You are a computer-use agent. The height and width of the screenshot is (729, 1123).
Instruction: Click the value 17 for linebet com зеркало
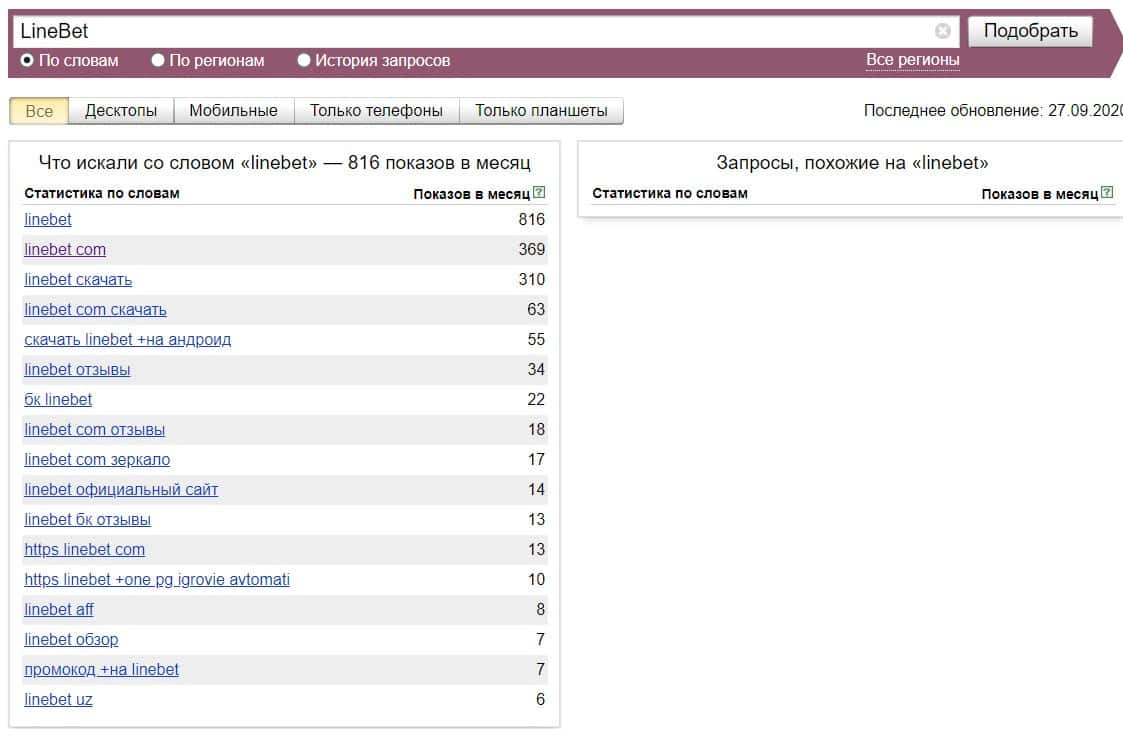coord(536,460)
